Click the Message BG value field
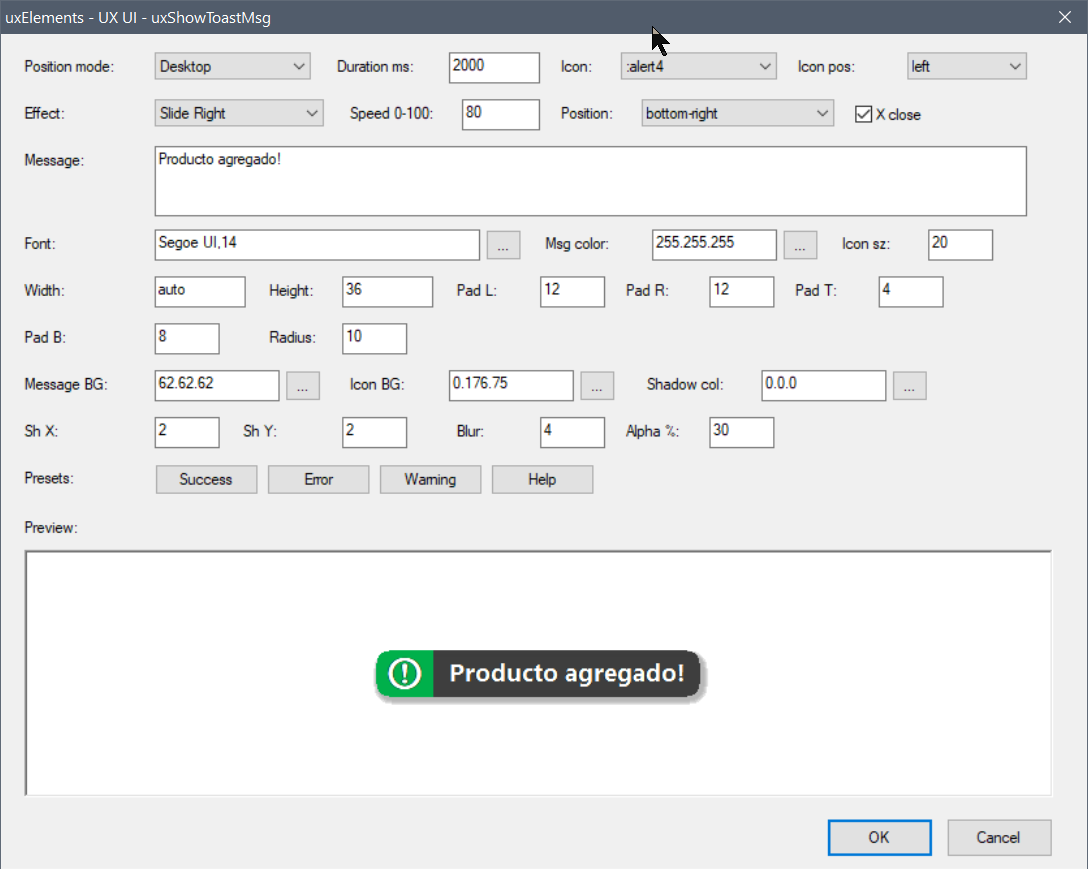Viewport: 1088px width, 869px height. [216, 385]
